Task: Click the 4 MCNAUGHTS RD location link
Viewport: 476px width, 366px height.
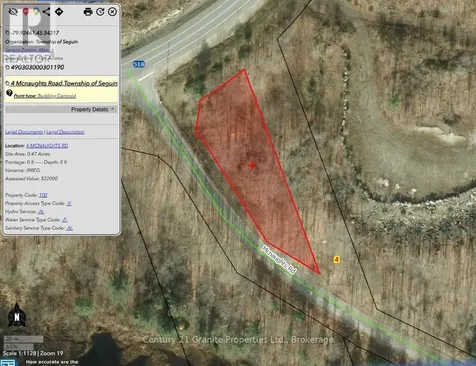Action: tap(47, 146)
